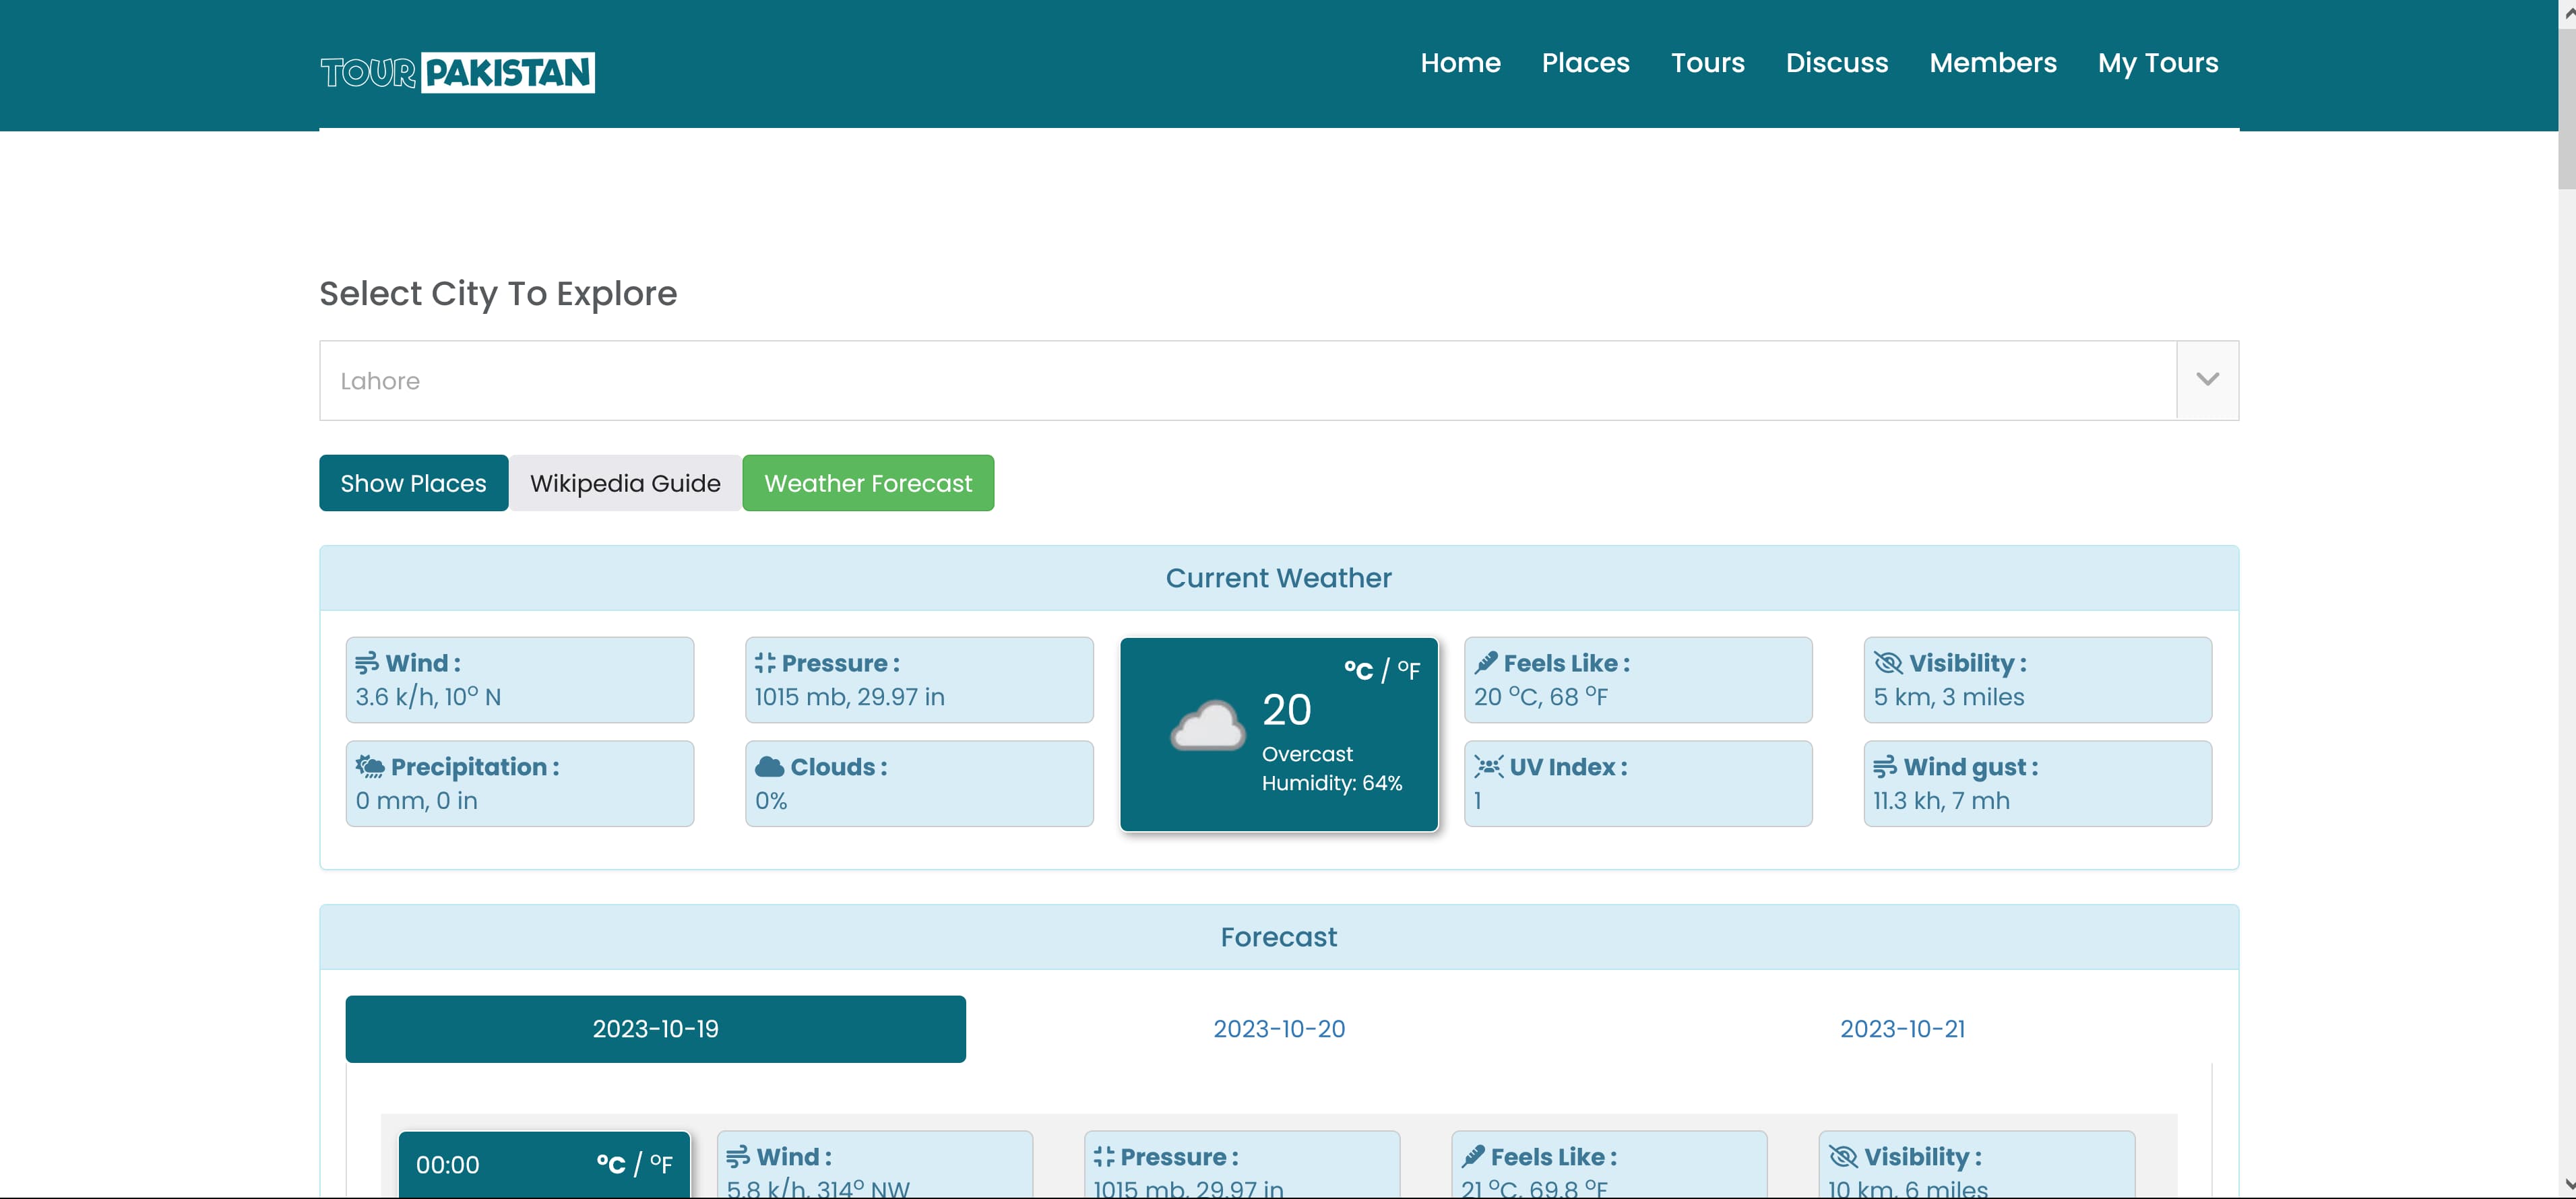Expand the city dropdown chevron
This screenshot has height=1199, width=2576.
(2207, 380)
